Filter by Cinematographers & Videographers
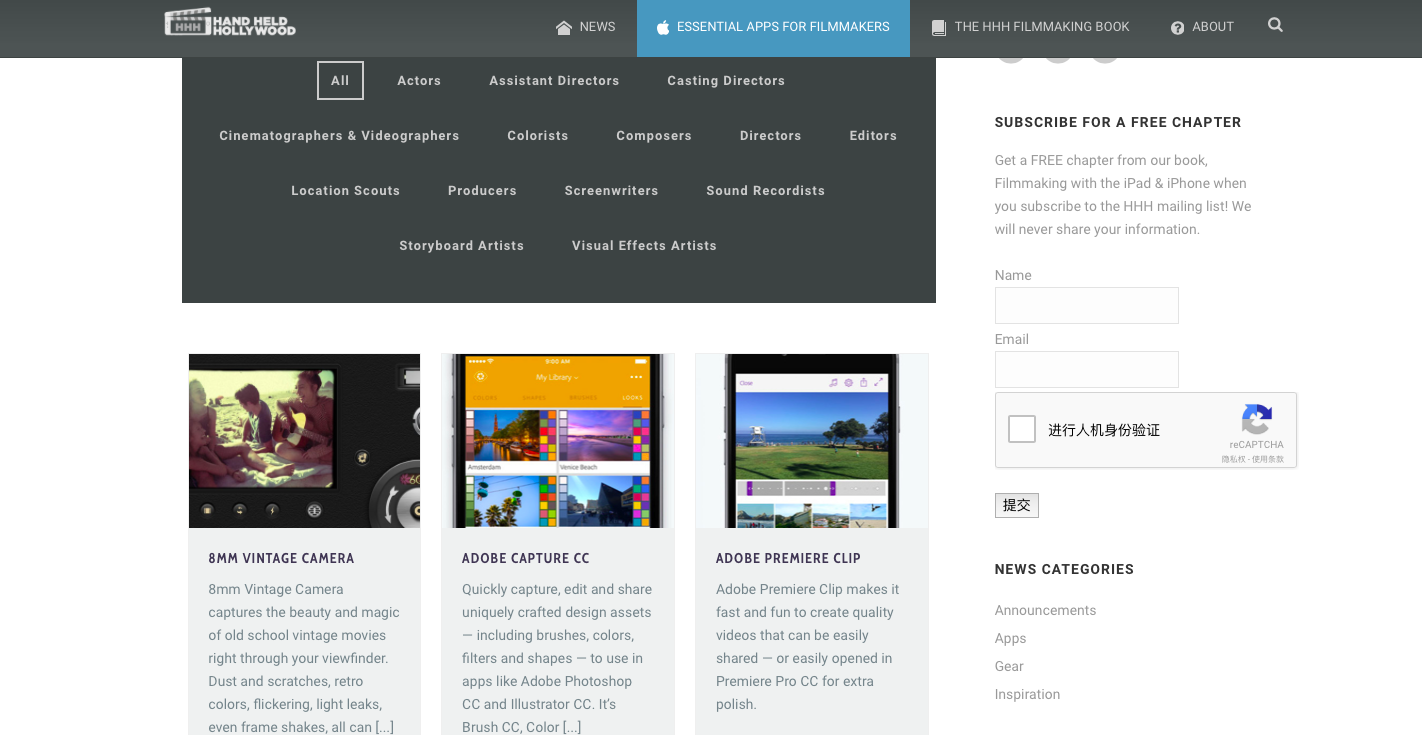The image size is (1422, 735). [339, 136]
